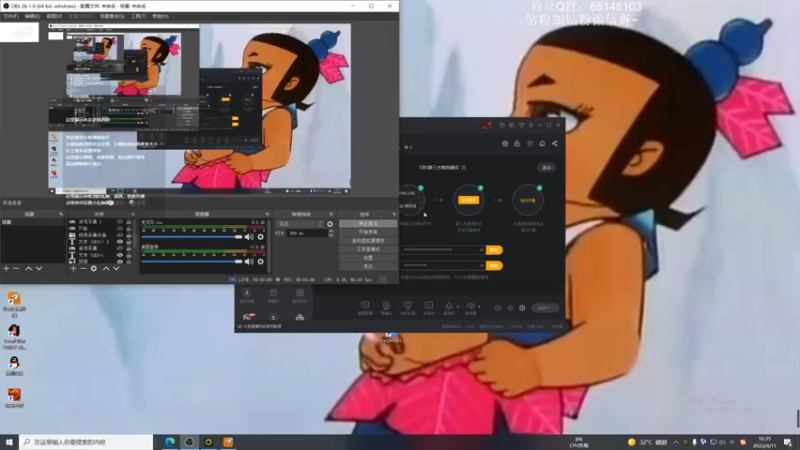This screenshot has height=450, width=800.
Task: Toggle the eye icon of 文本 (GDI+) source
Action: [120, 255]
